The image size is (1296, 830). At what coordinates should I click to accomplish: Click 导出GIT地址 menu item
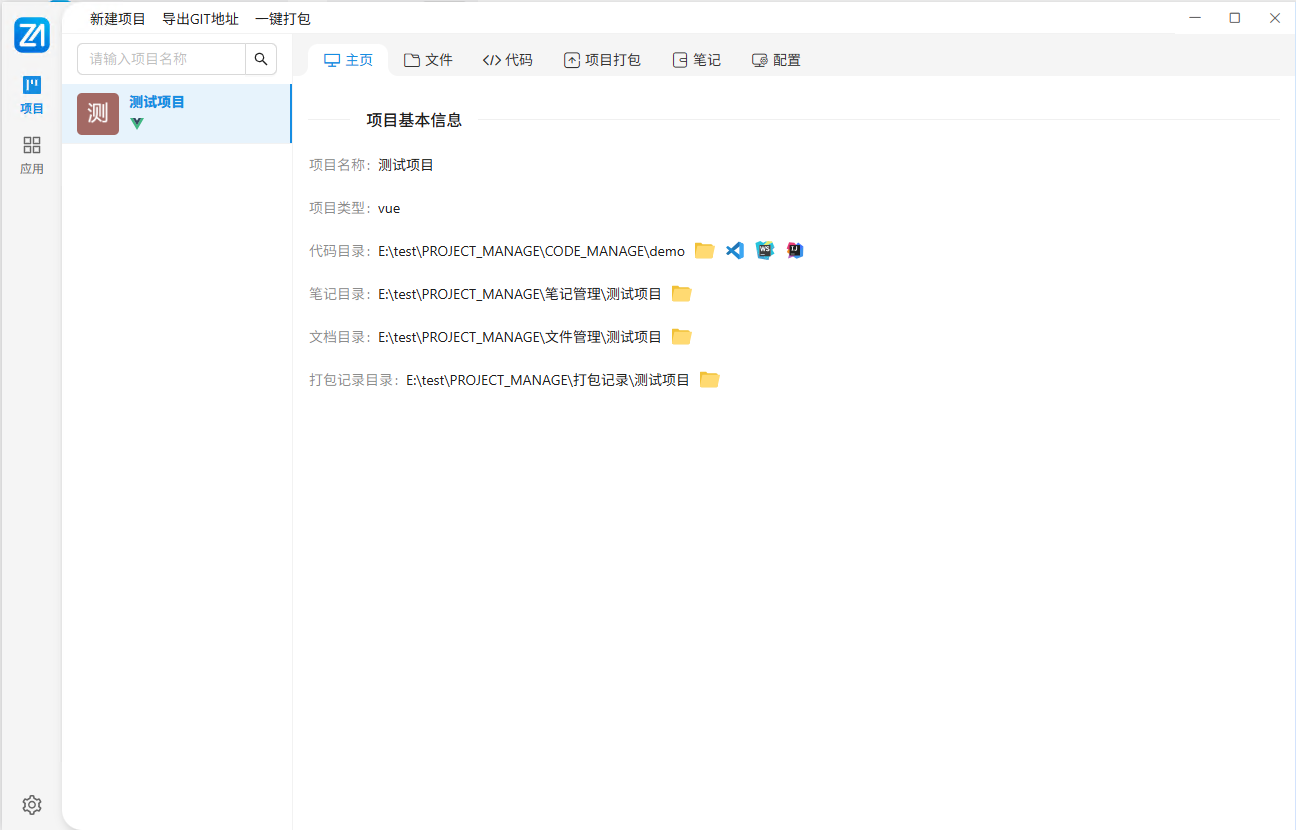click(x=200, y=18)
